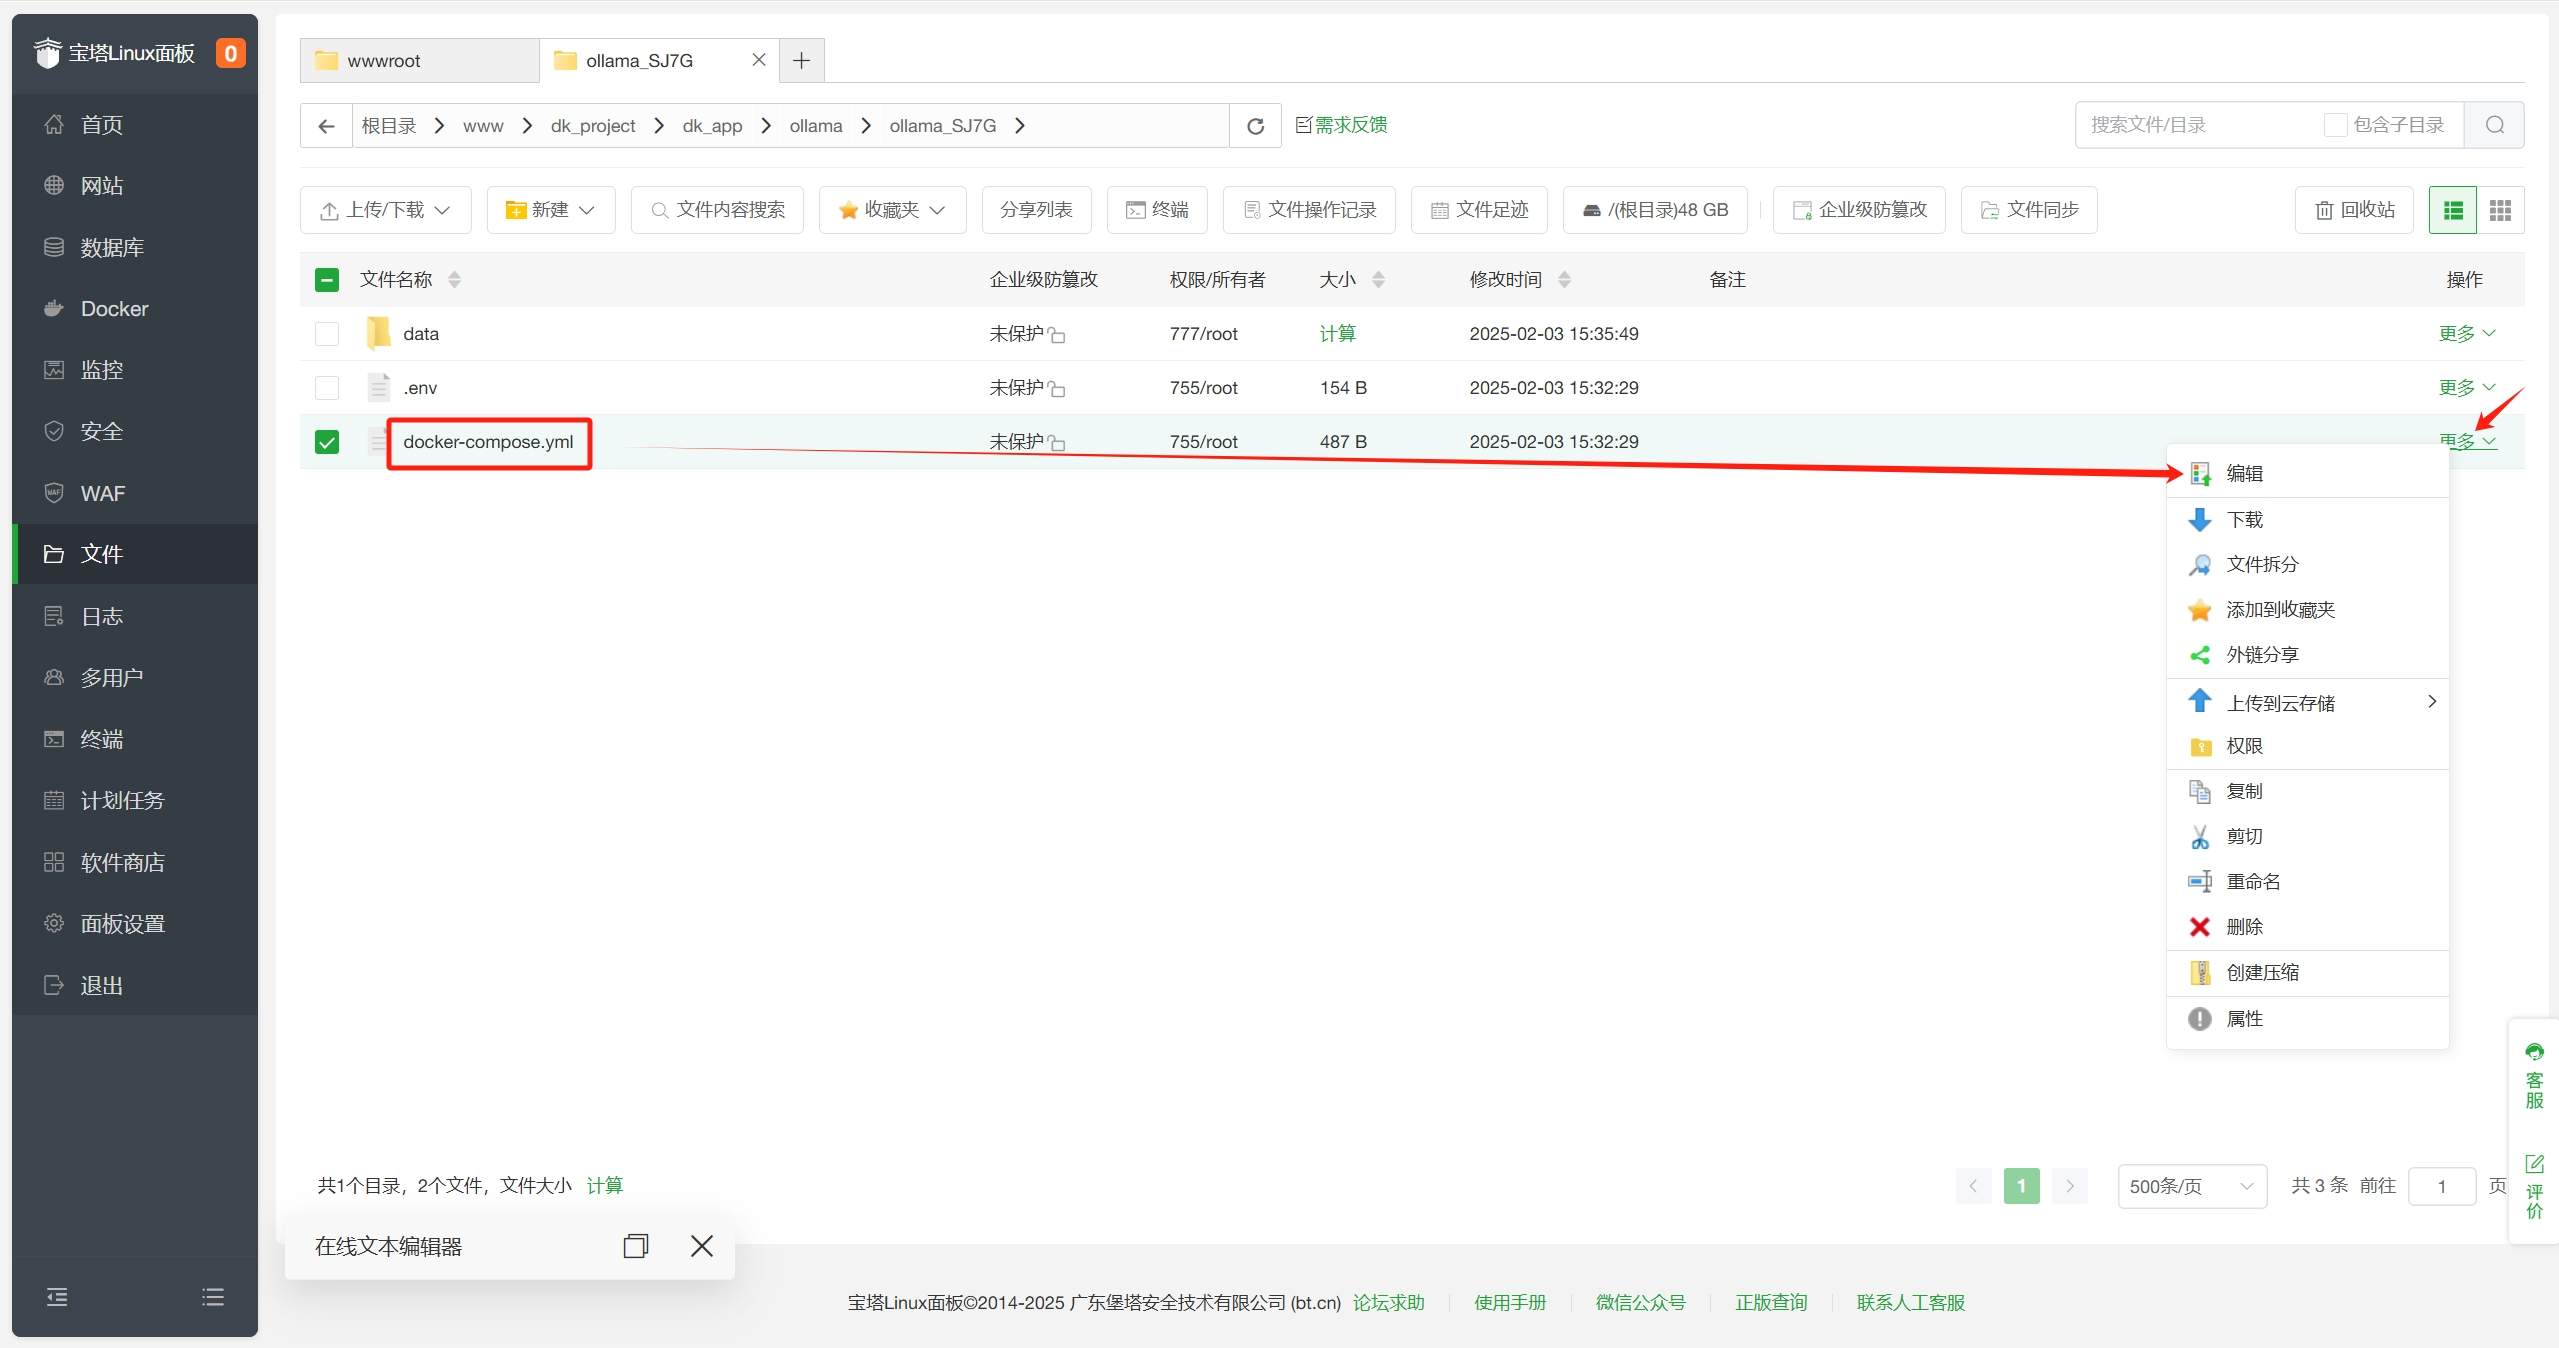
Task: Switch to the wwwroot tab
Action: [x=420, y=61]
